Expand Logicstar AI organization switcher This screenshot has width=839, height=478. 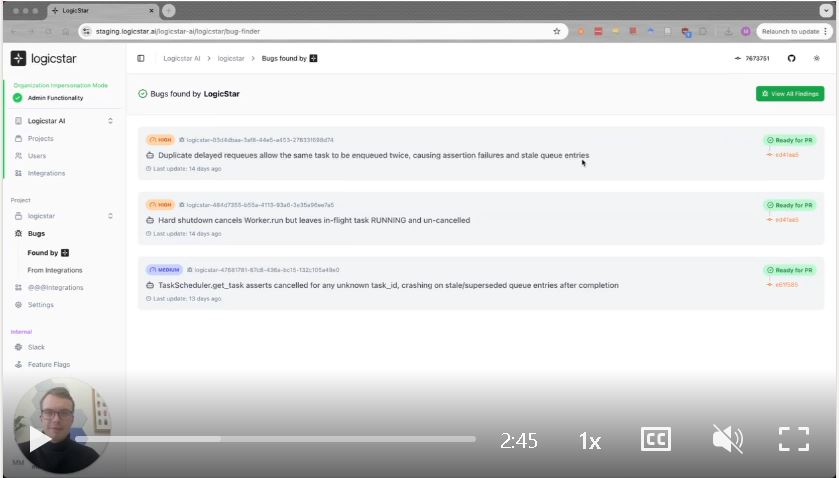pyautogui.click(x=110, y=121)
